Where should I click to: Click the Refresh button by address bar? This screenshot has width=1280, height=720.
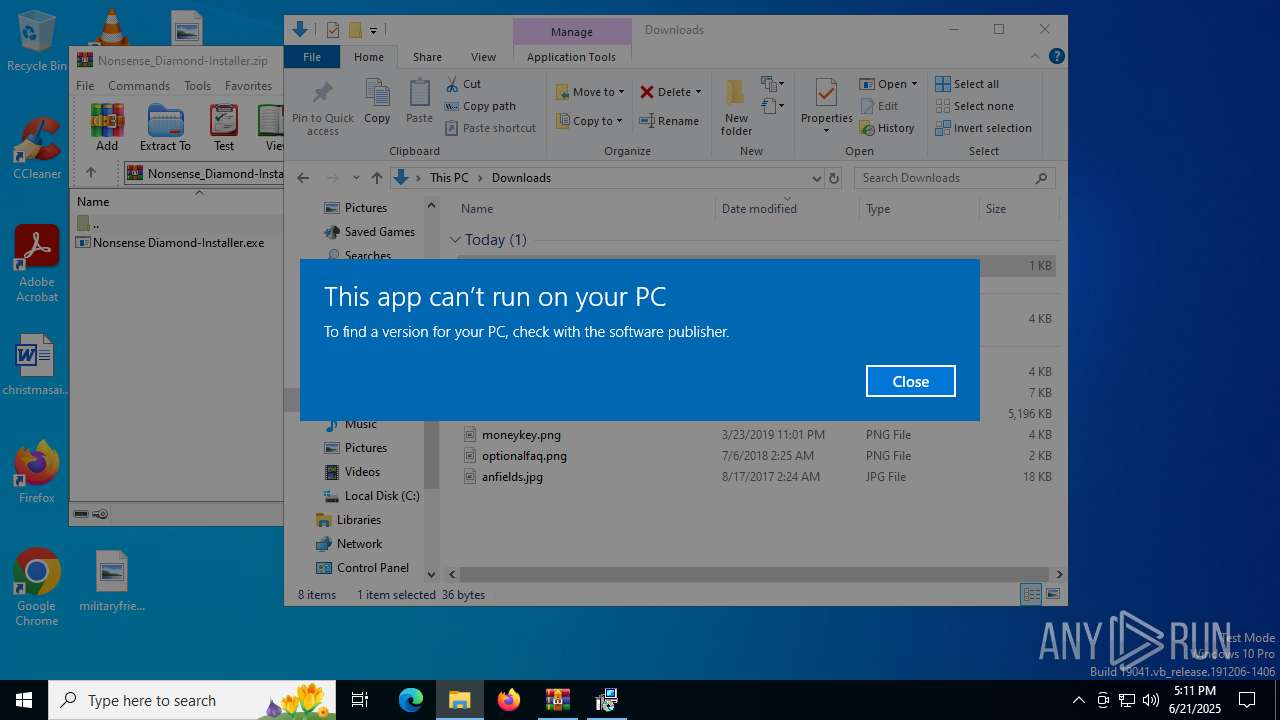pyautogui.click(x=835, y=178)
